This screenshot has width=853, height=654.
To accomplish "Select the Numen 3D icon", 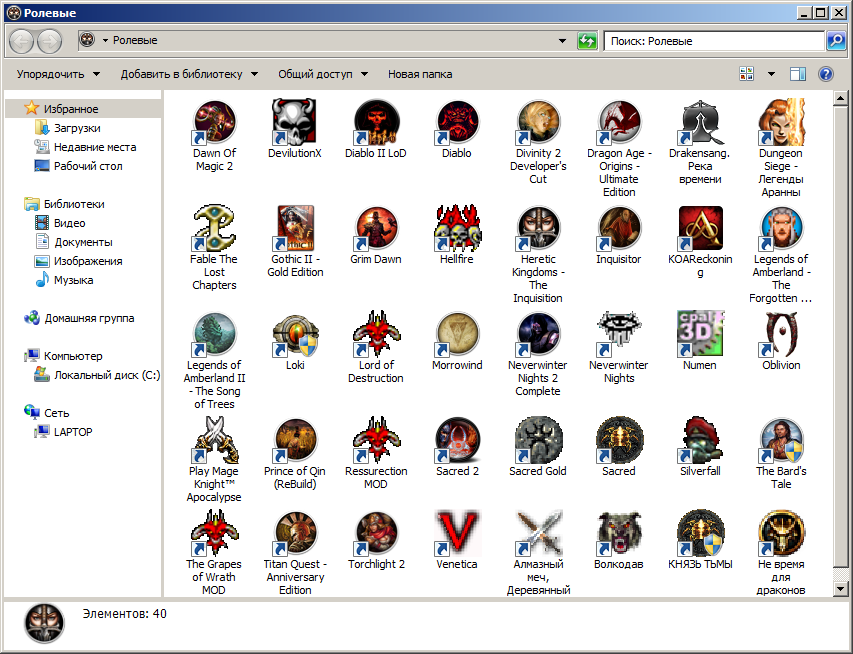I will pos(700,334).
